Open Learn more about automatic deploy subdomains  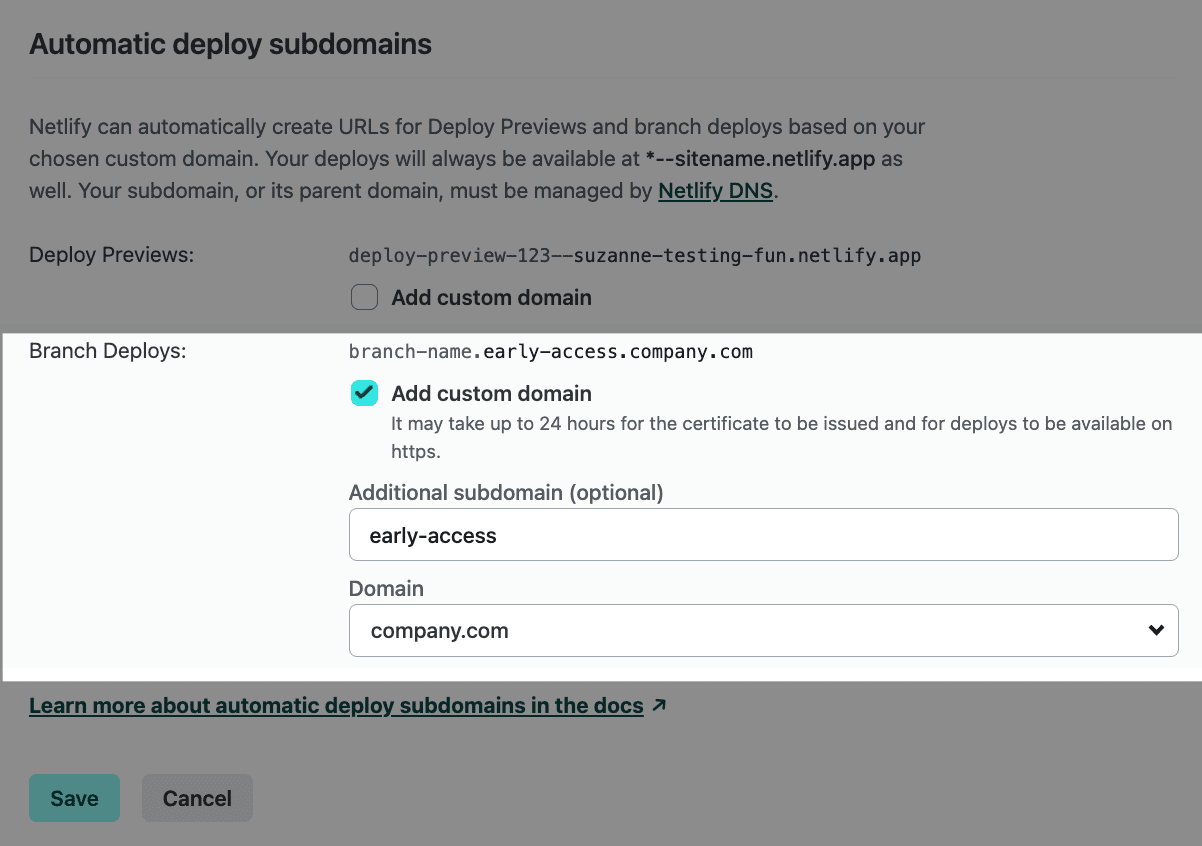click(336, 706)
